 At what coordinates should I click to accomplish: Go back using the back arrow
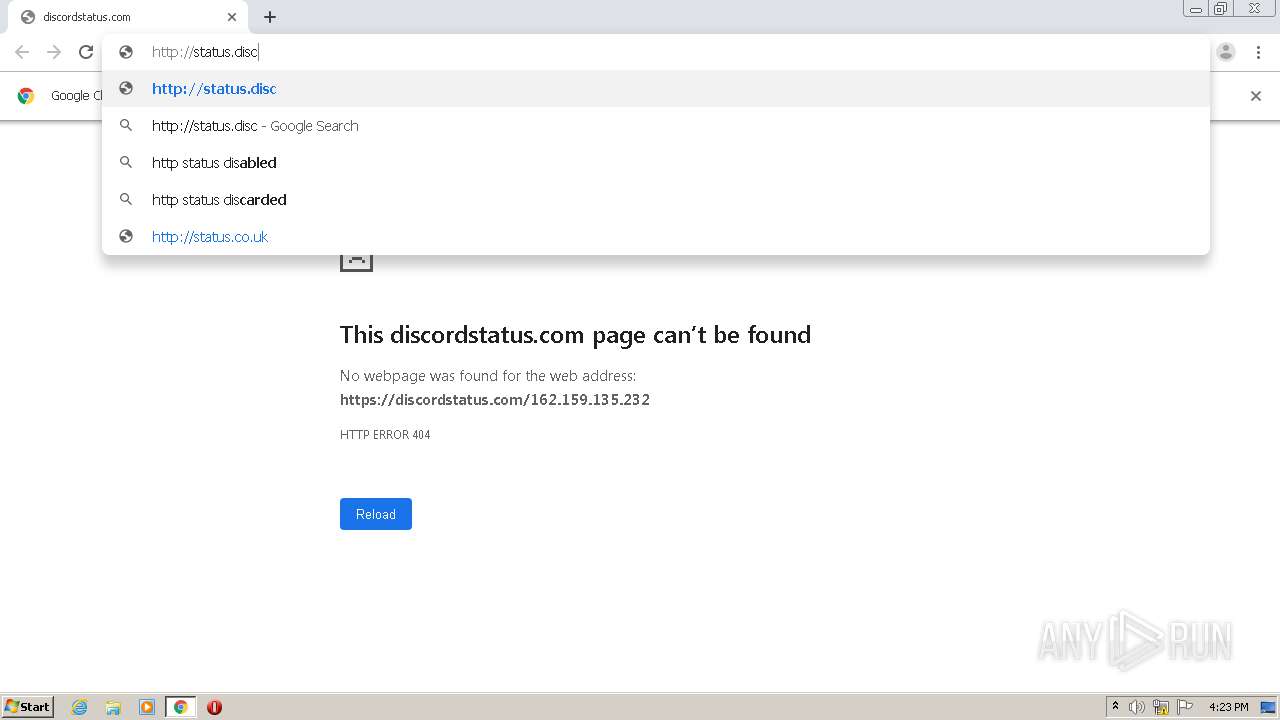click(22, 52)
